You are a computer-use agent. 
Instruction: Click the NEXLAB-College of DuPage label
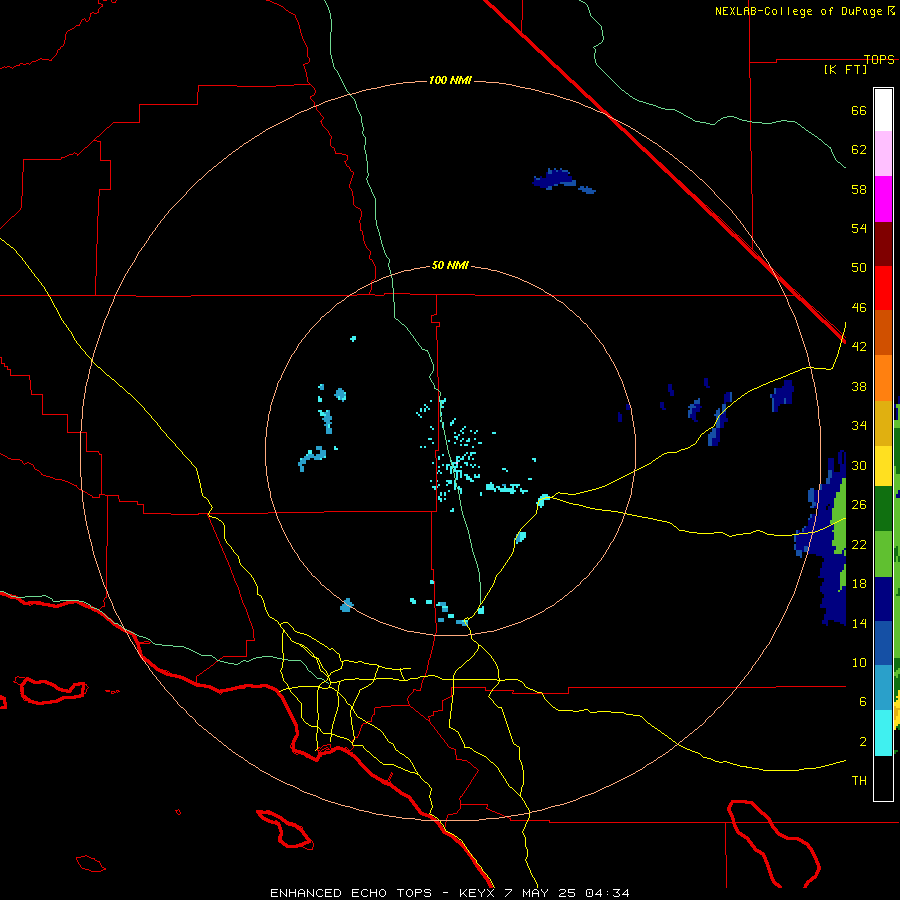pos(804,11)
